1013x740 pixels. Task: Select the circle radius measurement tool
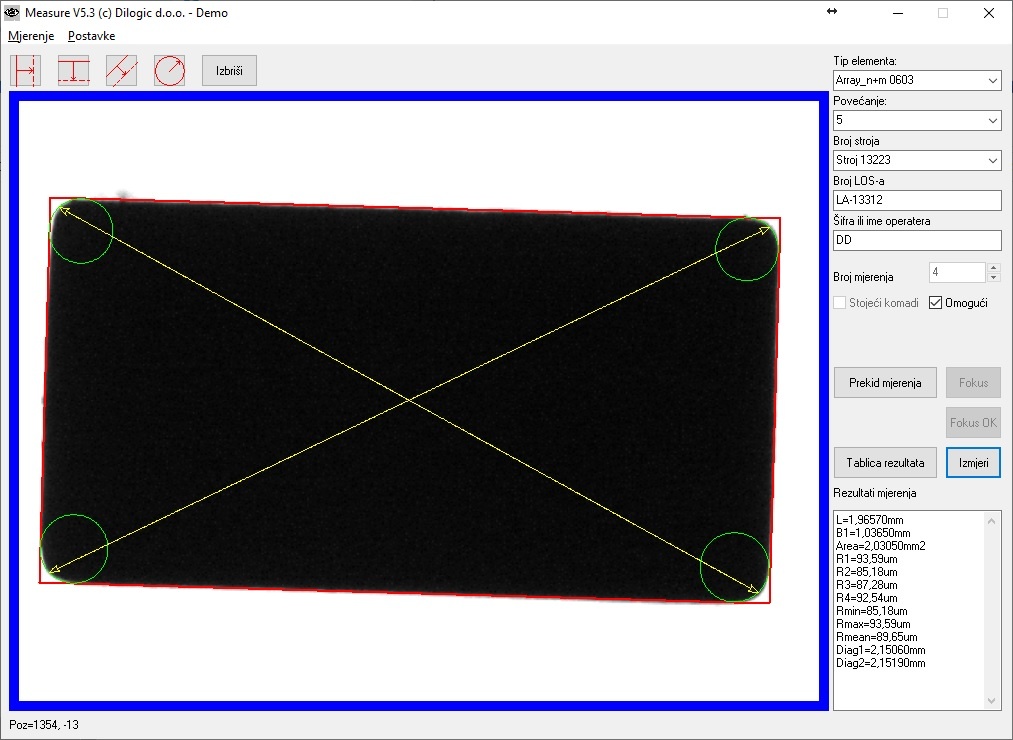pyautogui.click(x=169, y=70)
